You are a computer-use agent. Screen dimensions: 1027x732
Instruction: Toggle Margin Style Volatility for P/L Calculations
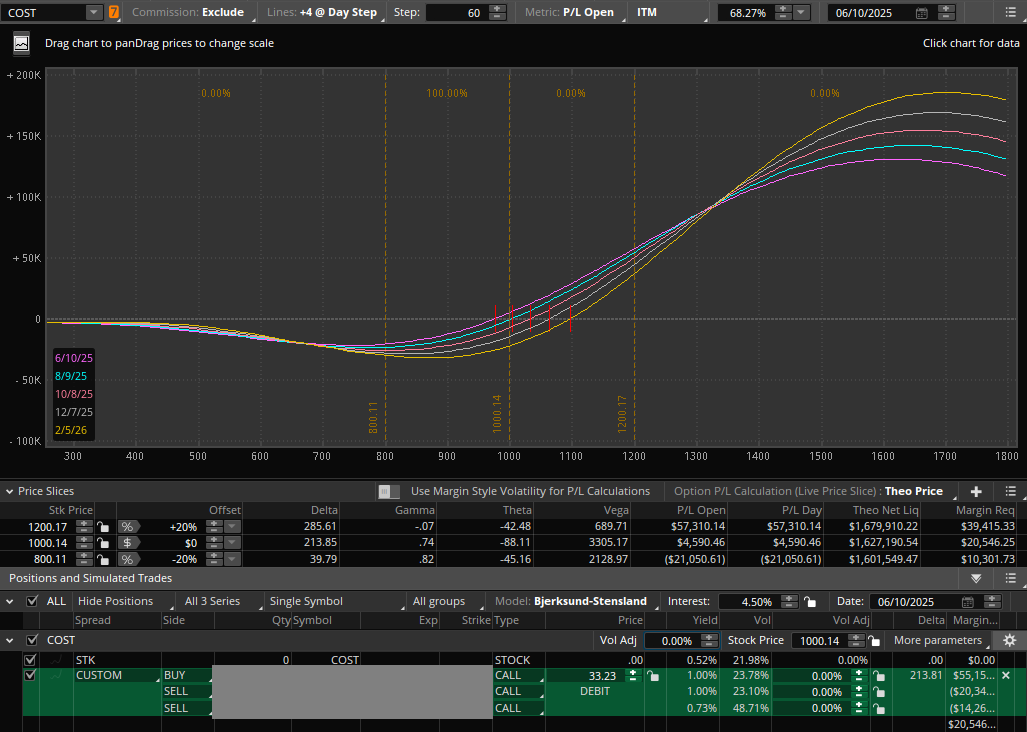pos(388,491)
